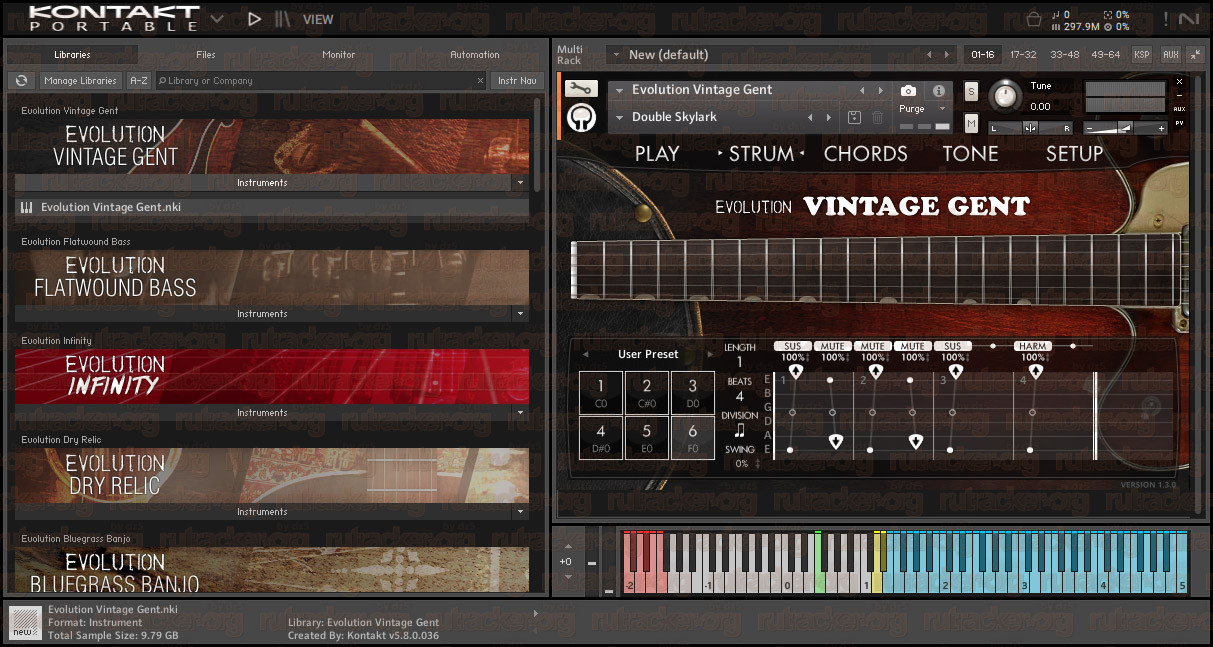Click the first up-stroke pick marker in beat 1

click(x=796, y=371)
